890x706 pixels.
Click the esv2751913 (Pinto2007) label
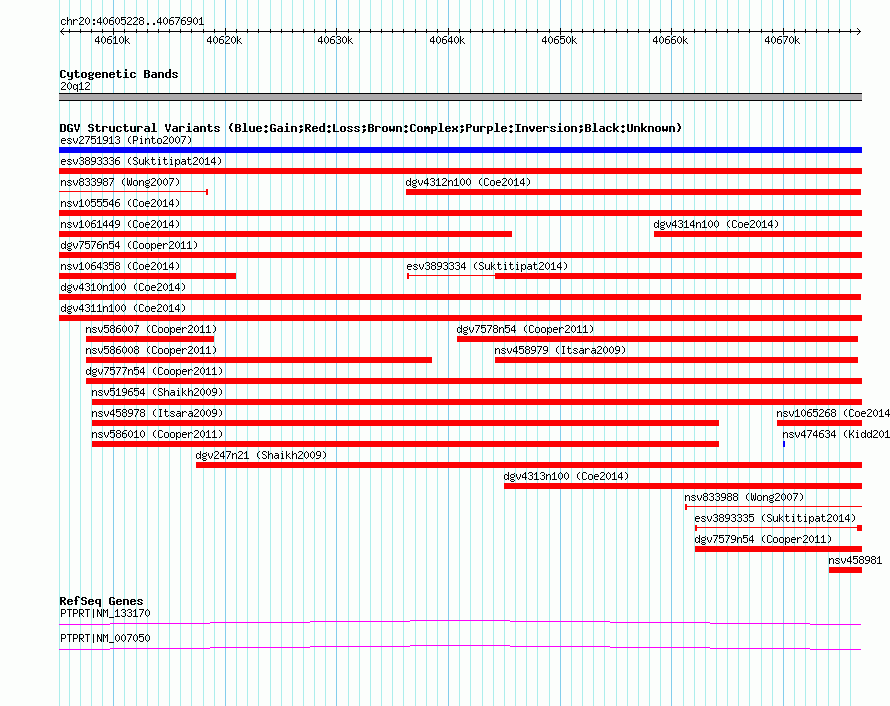point(126,140)
